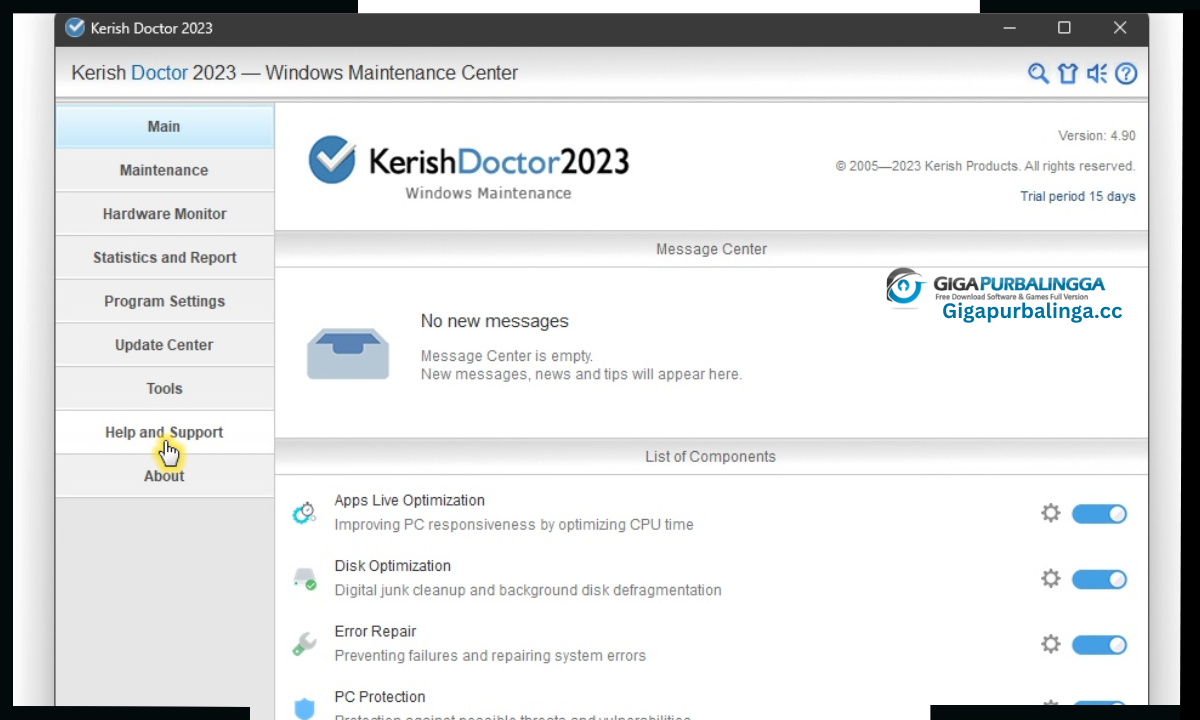Click 'Preventing failures and repairing system errors'

click(490, 656)
